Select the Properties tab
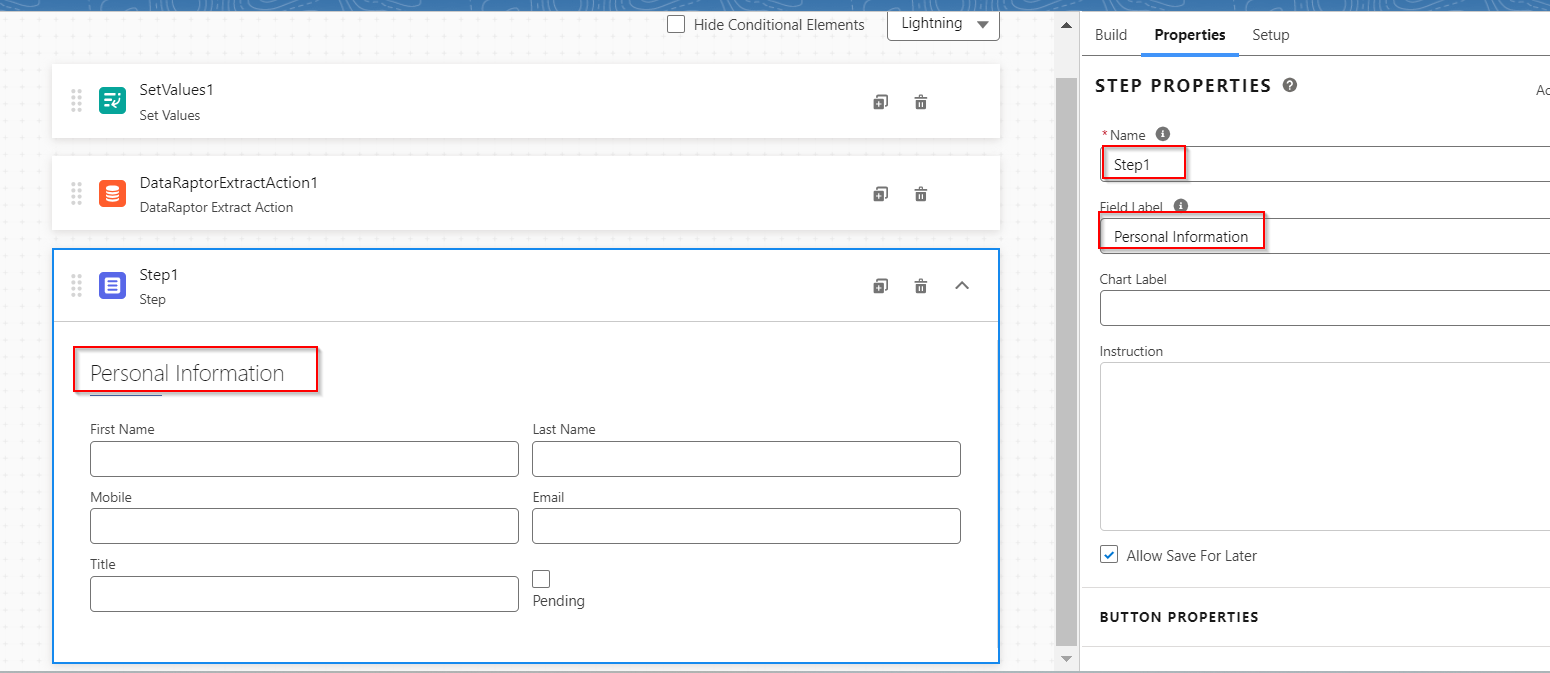This screenshot has height=673, width=1550. pyautogui.click(x=1189, y=34)
